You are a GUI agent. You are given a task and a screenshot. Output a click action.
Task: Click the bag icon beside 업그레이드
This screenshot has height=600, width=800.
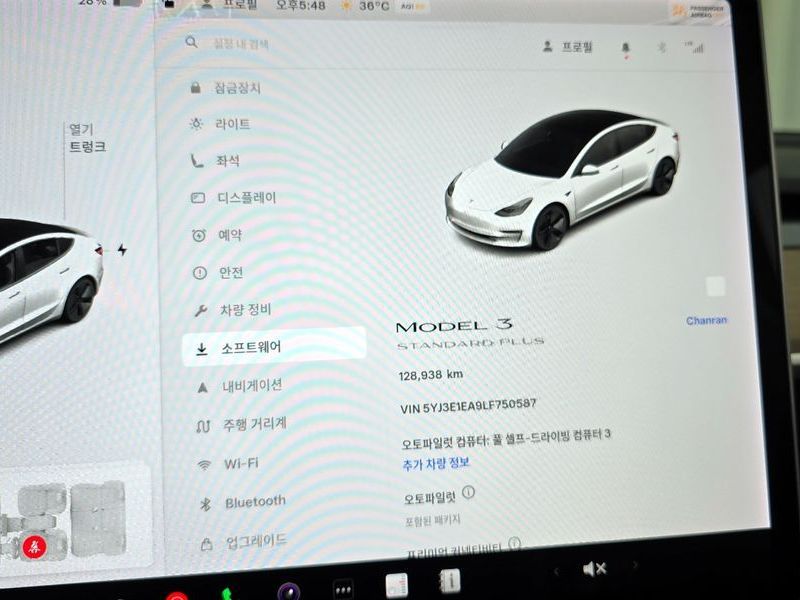[x=206, y=544]
